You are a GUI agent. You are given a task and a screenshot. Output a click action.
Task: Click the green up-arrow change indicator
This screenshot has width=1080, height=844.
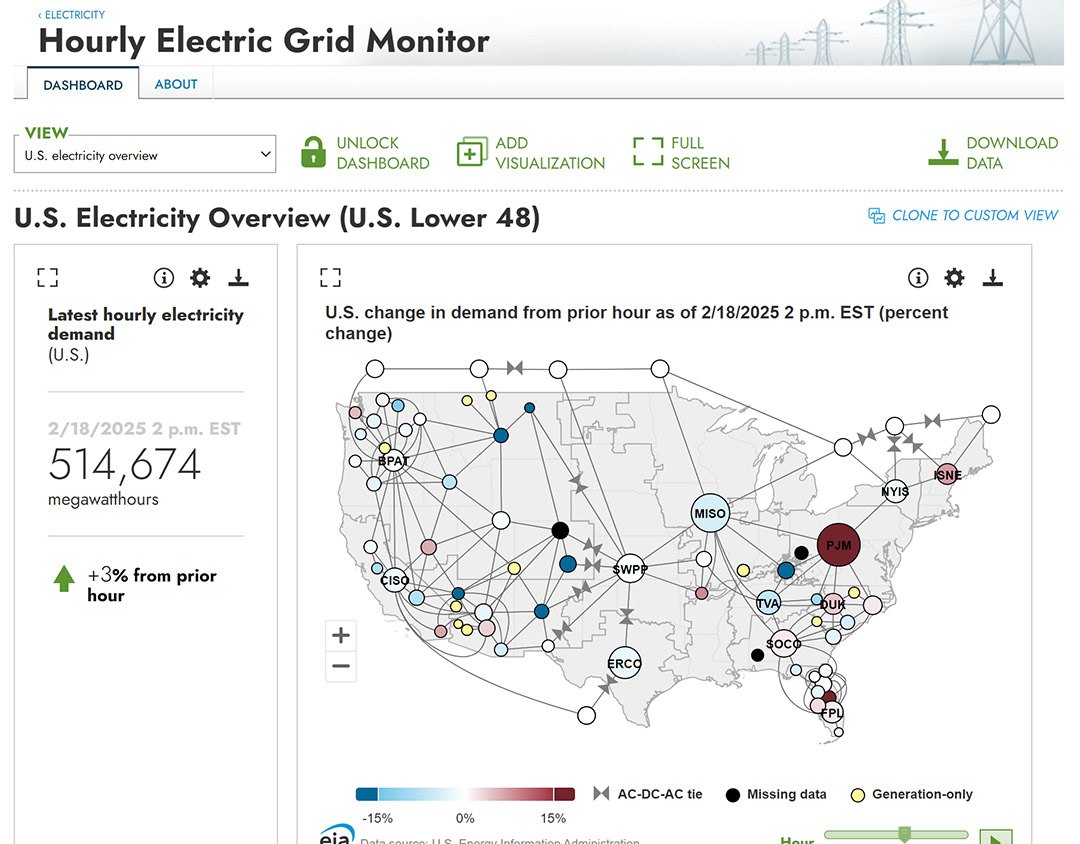[x=64, y=579]
